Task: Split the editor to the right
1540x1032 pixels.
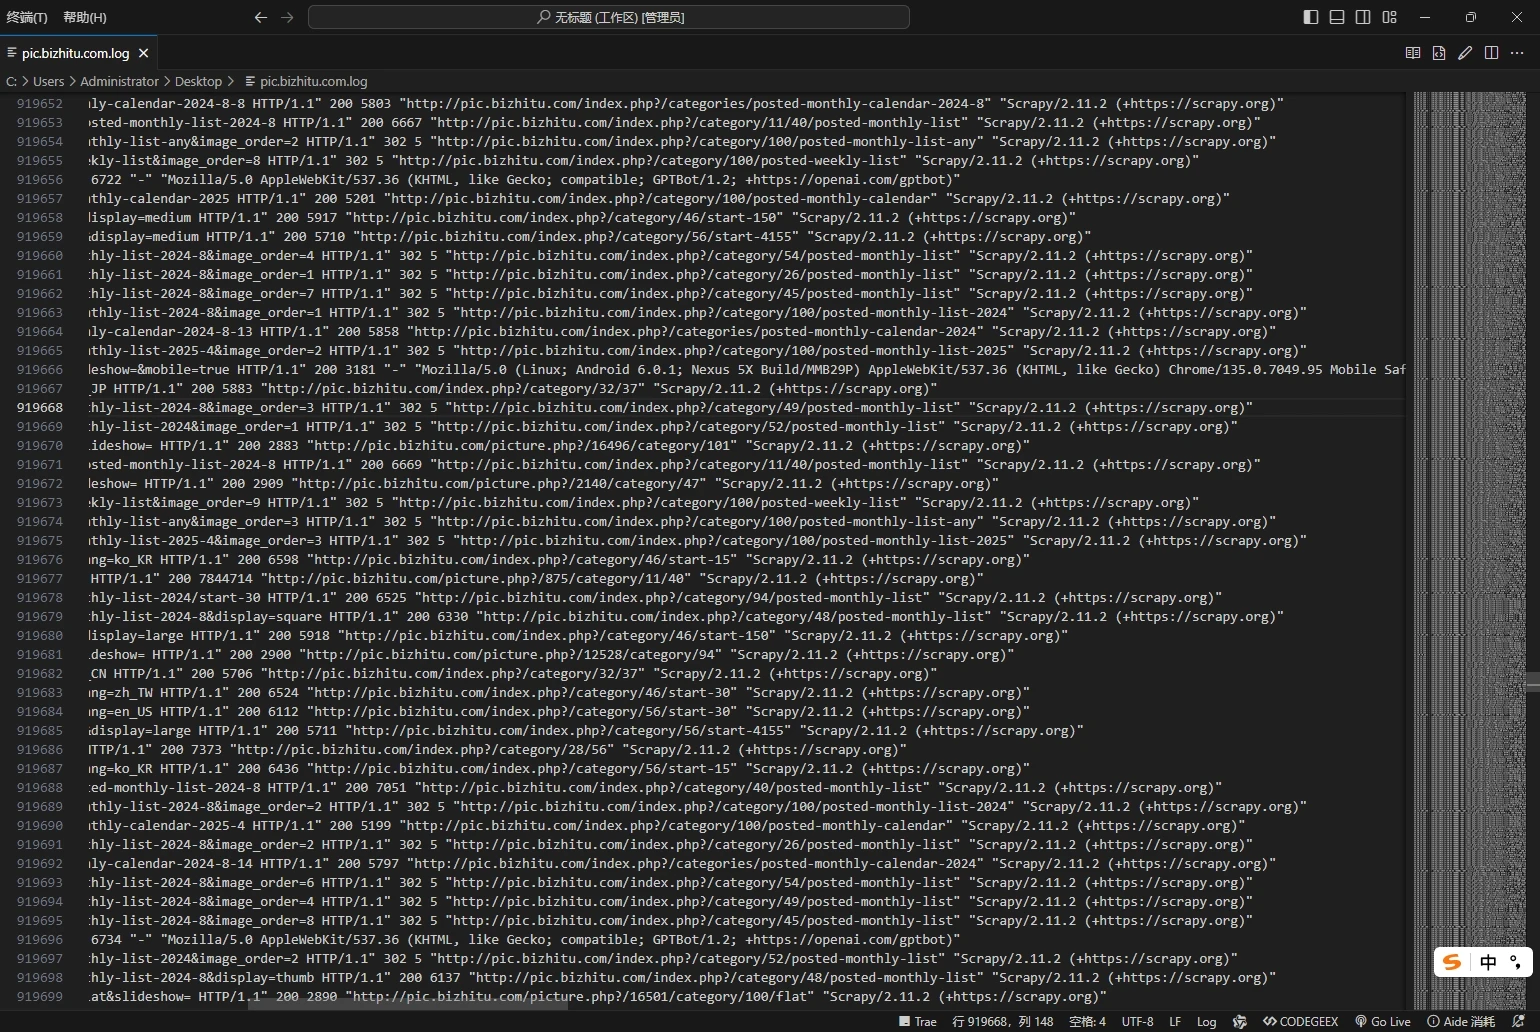Action: pos(1491,53)
